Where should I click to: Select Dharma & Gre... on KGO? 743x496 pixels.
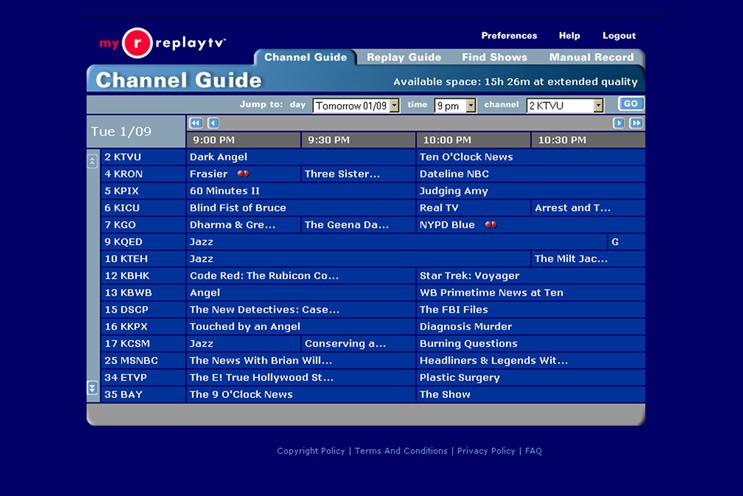[243, 225]
